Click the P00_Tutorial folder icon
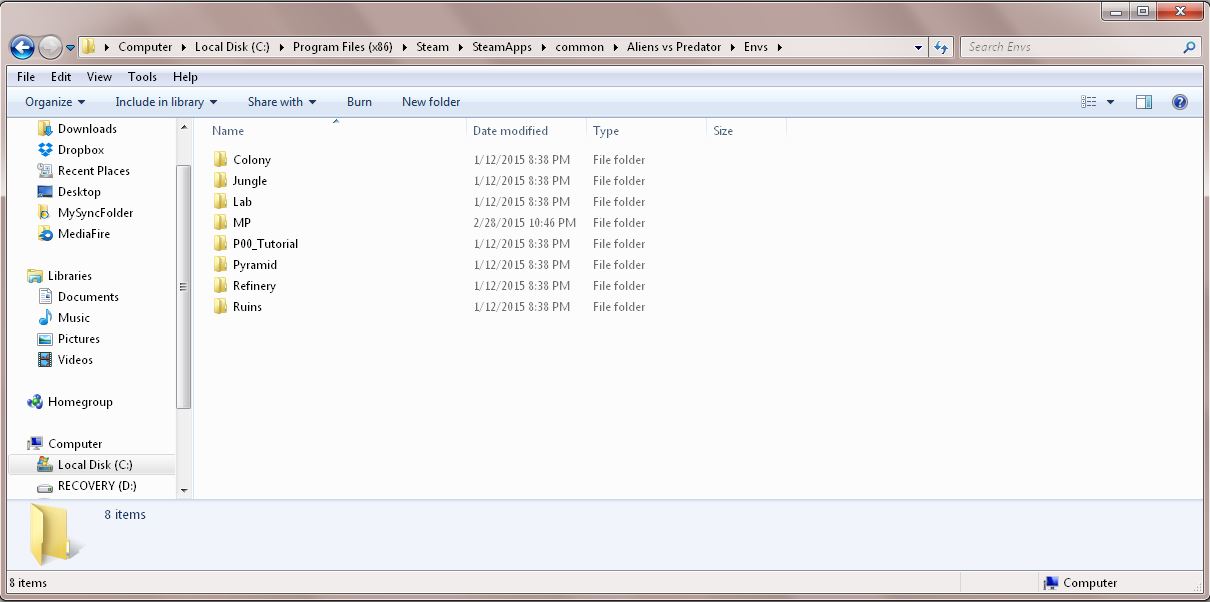The image size is (1210, 602). (x=221, y=244)
